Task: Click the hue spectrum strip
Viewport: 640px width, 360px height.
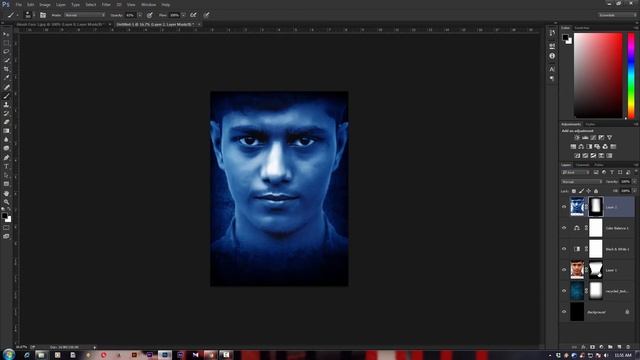Action: pyautogui.click(x=631, y=76)
